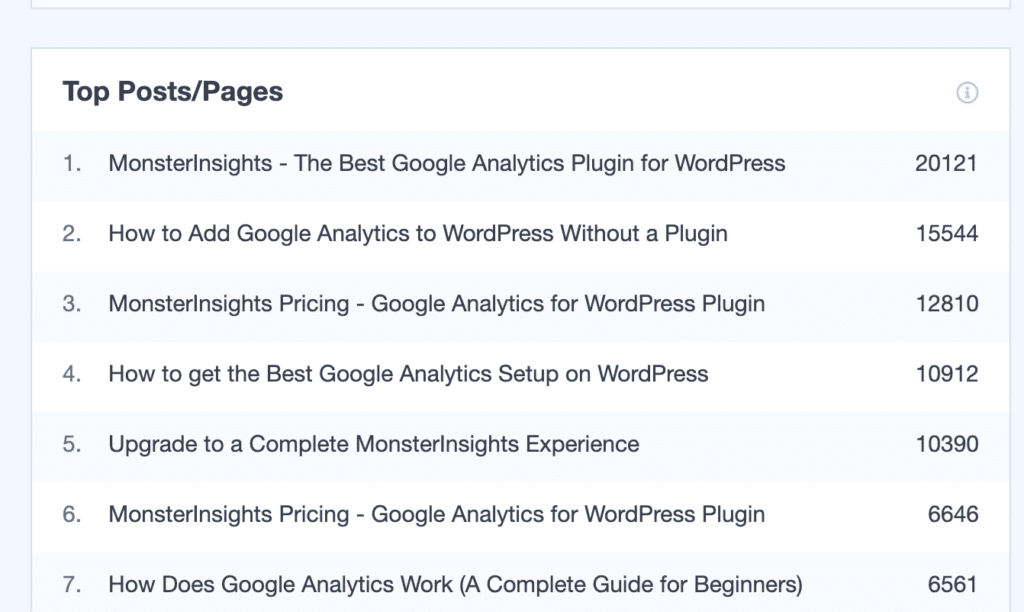Select the view count 15544
Image resolution: width=1024 pixels, height=612 pixels.
pos(946,233)
